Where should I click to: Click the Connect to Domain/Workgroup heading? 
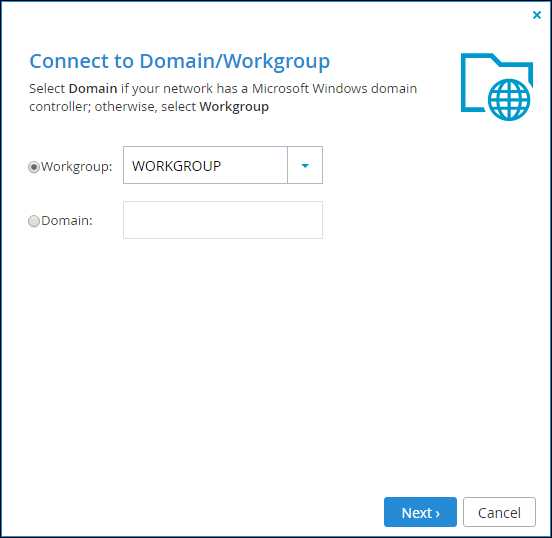[180, 61]
